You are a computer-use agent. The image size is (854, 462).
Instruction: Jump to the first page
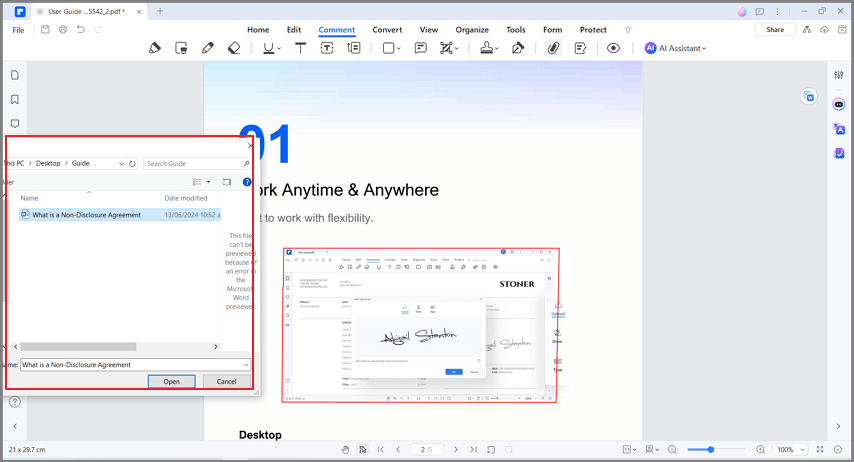click(x=381, y=449)
